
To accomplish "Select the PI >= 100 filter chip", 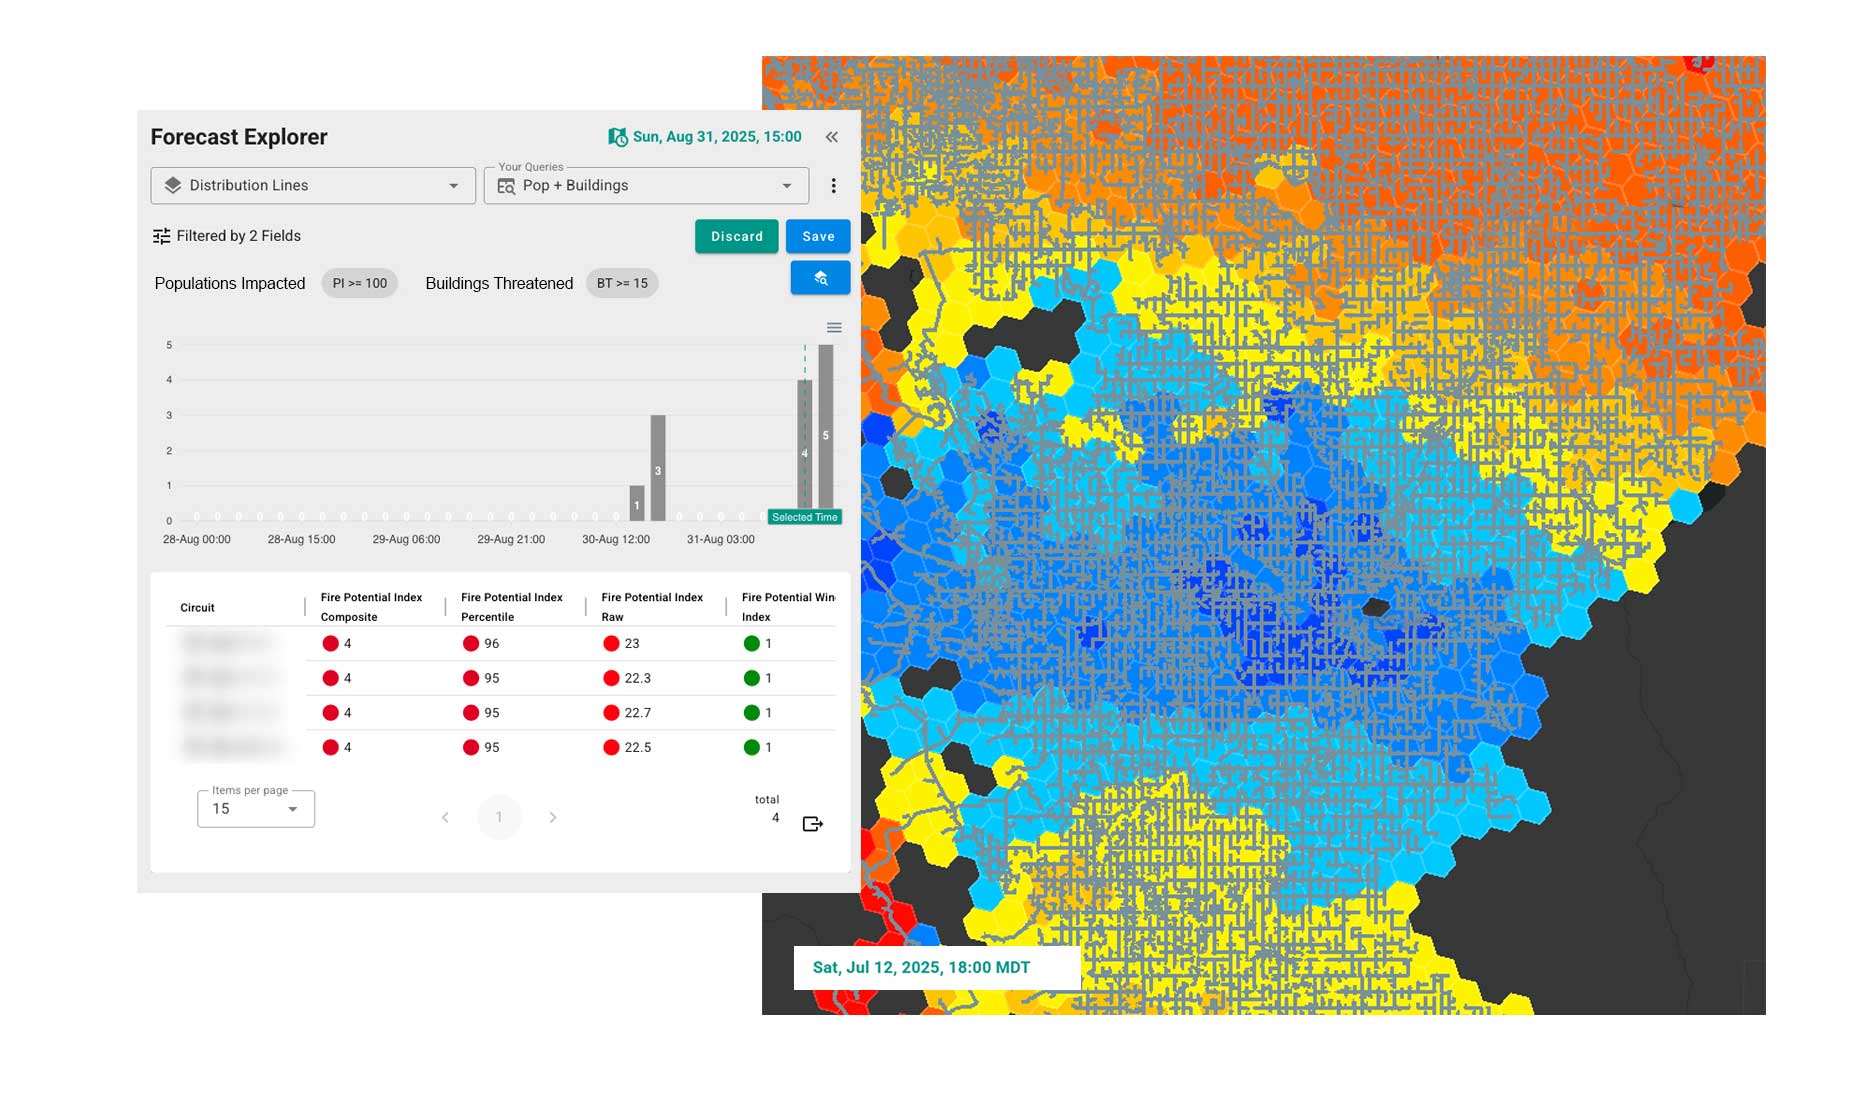I will point(359,284).
